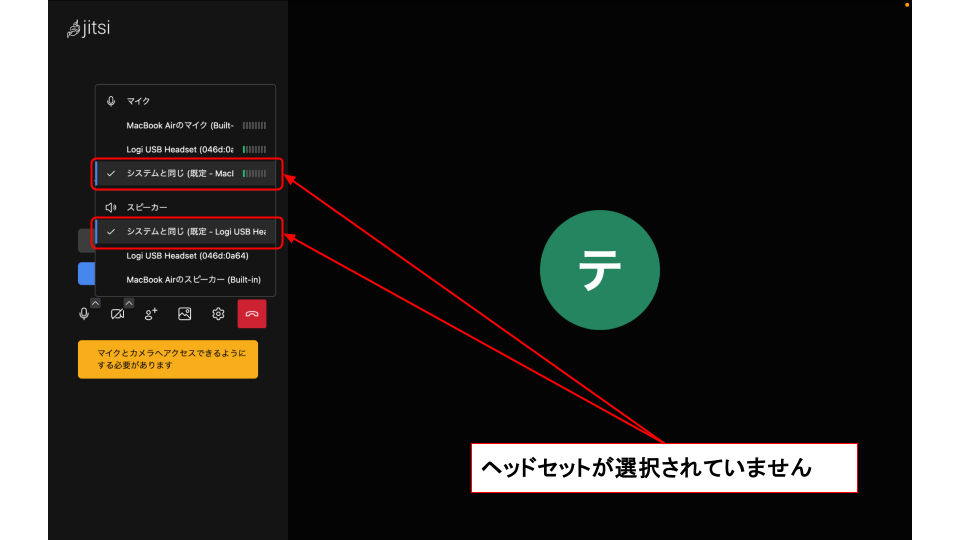This screenshot has height=540, width=960.
Task: Click the microphone mute icon
Action: 84,314
